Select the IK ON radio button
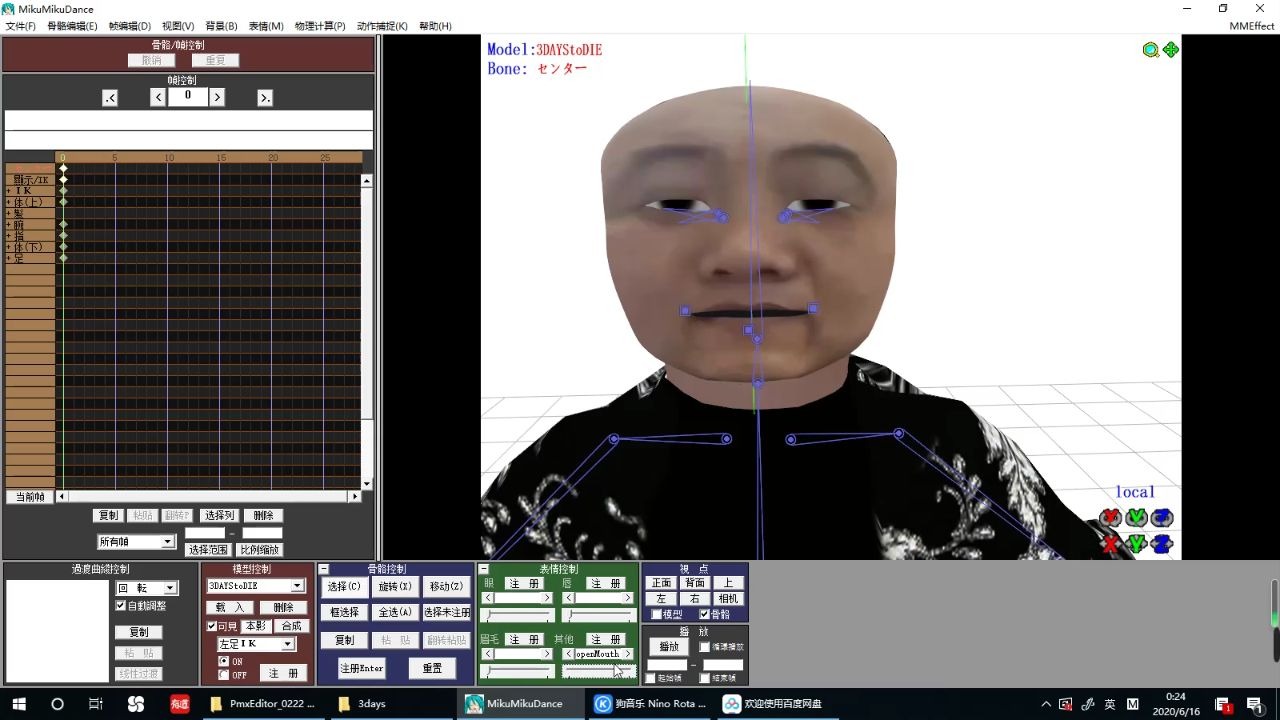The height and width of the screenshot is (720, 1280). [223, 661]
